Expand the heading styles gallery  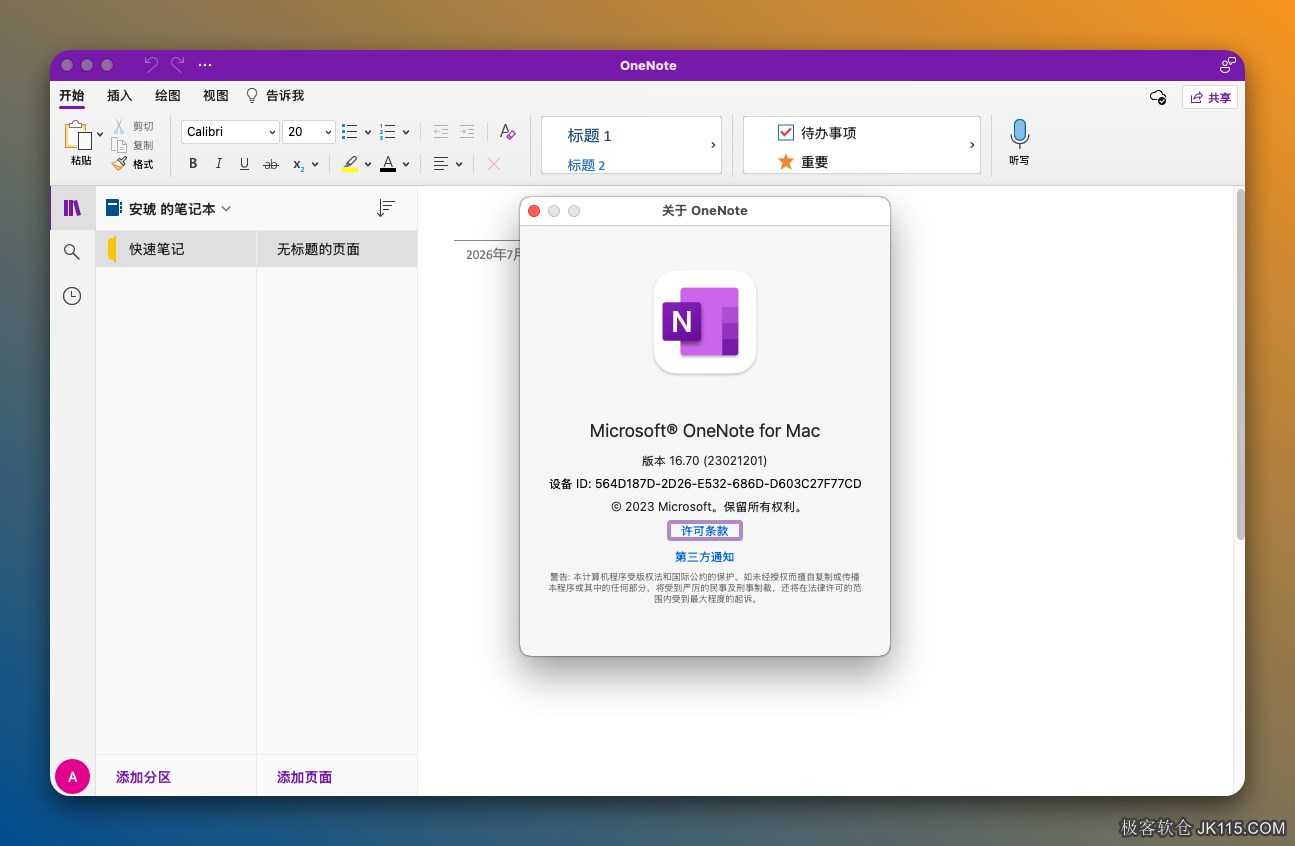(x=713, y=145)
